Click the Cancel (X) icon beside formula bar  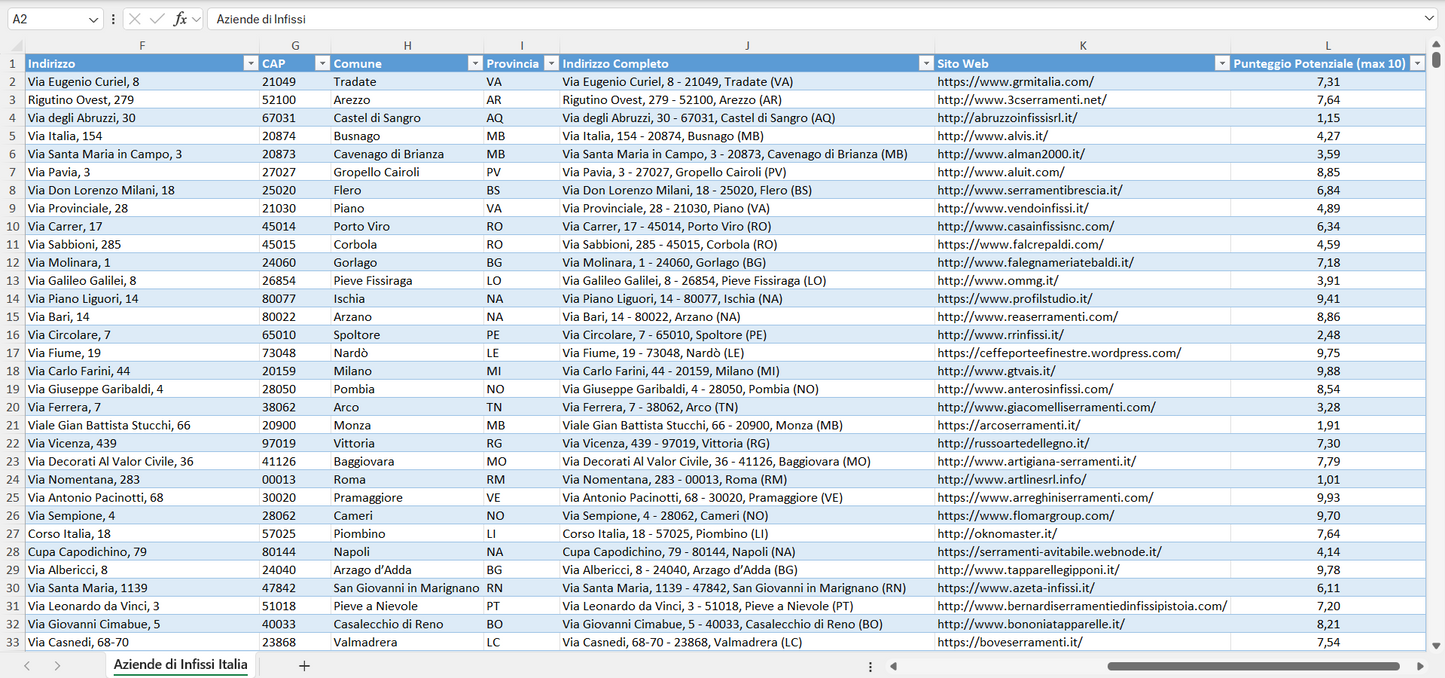133,18
